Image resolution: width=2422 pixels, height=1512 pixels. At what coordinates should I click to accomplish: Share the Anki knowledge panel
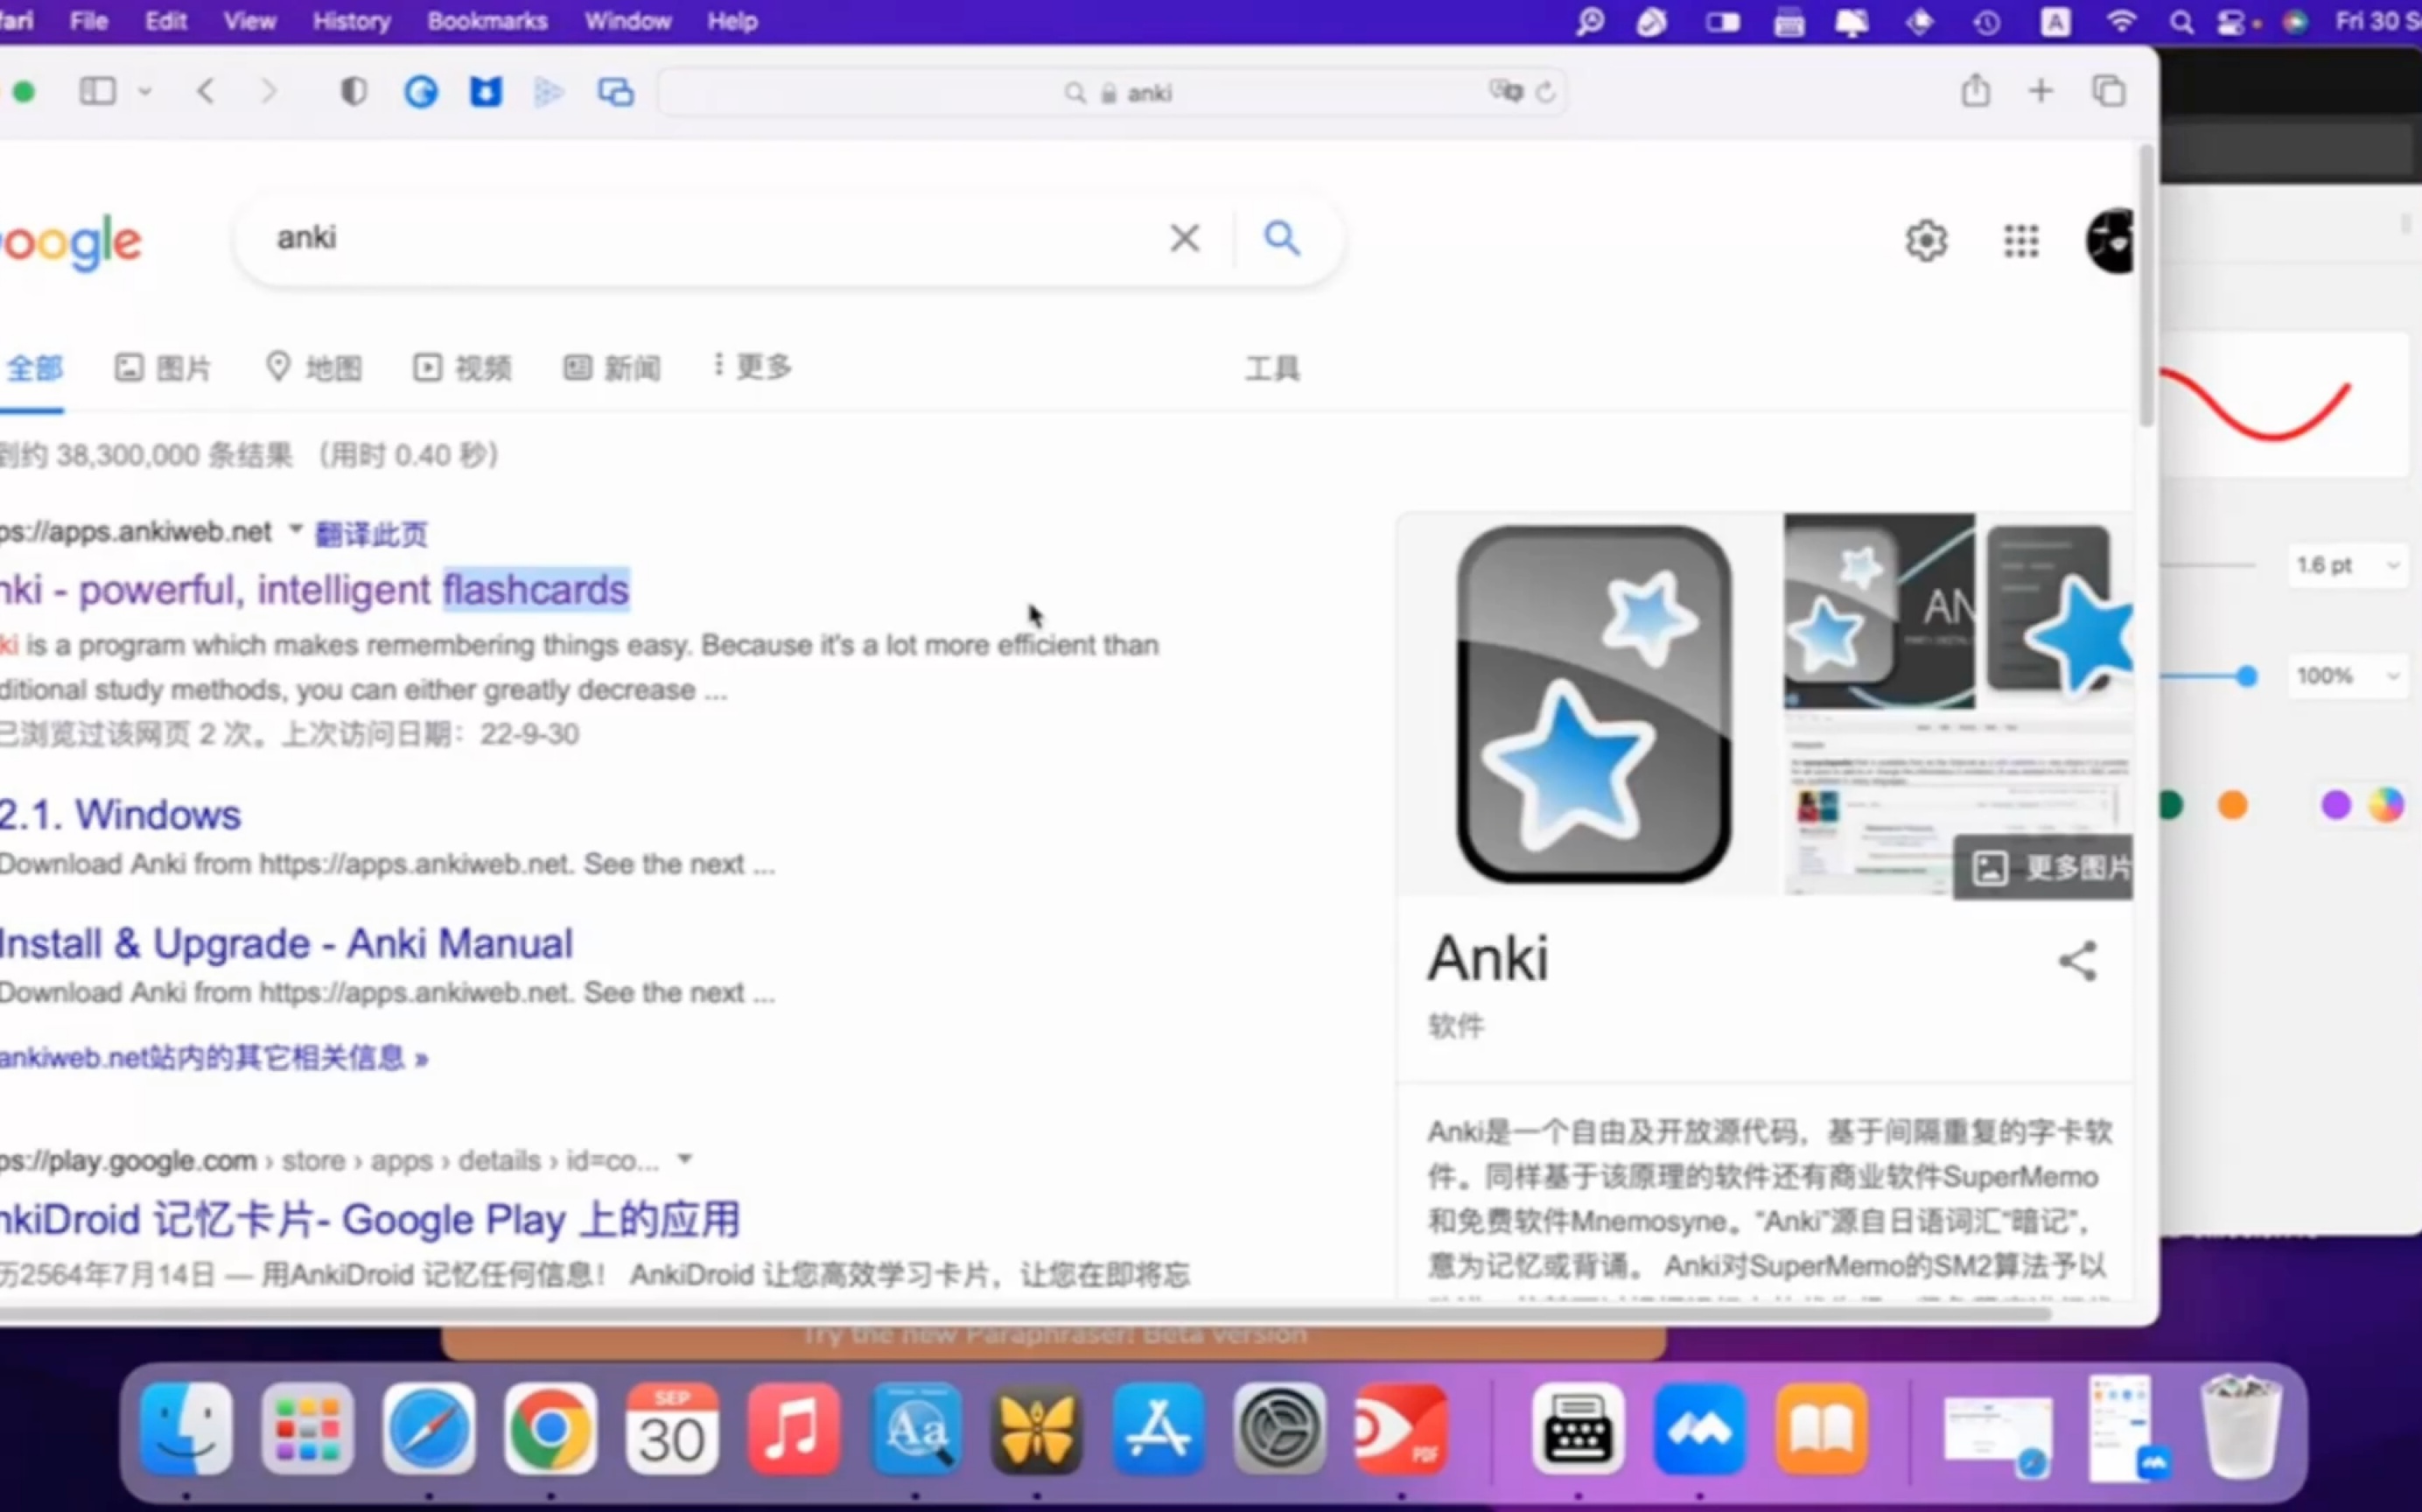coord(2077,961)
